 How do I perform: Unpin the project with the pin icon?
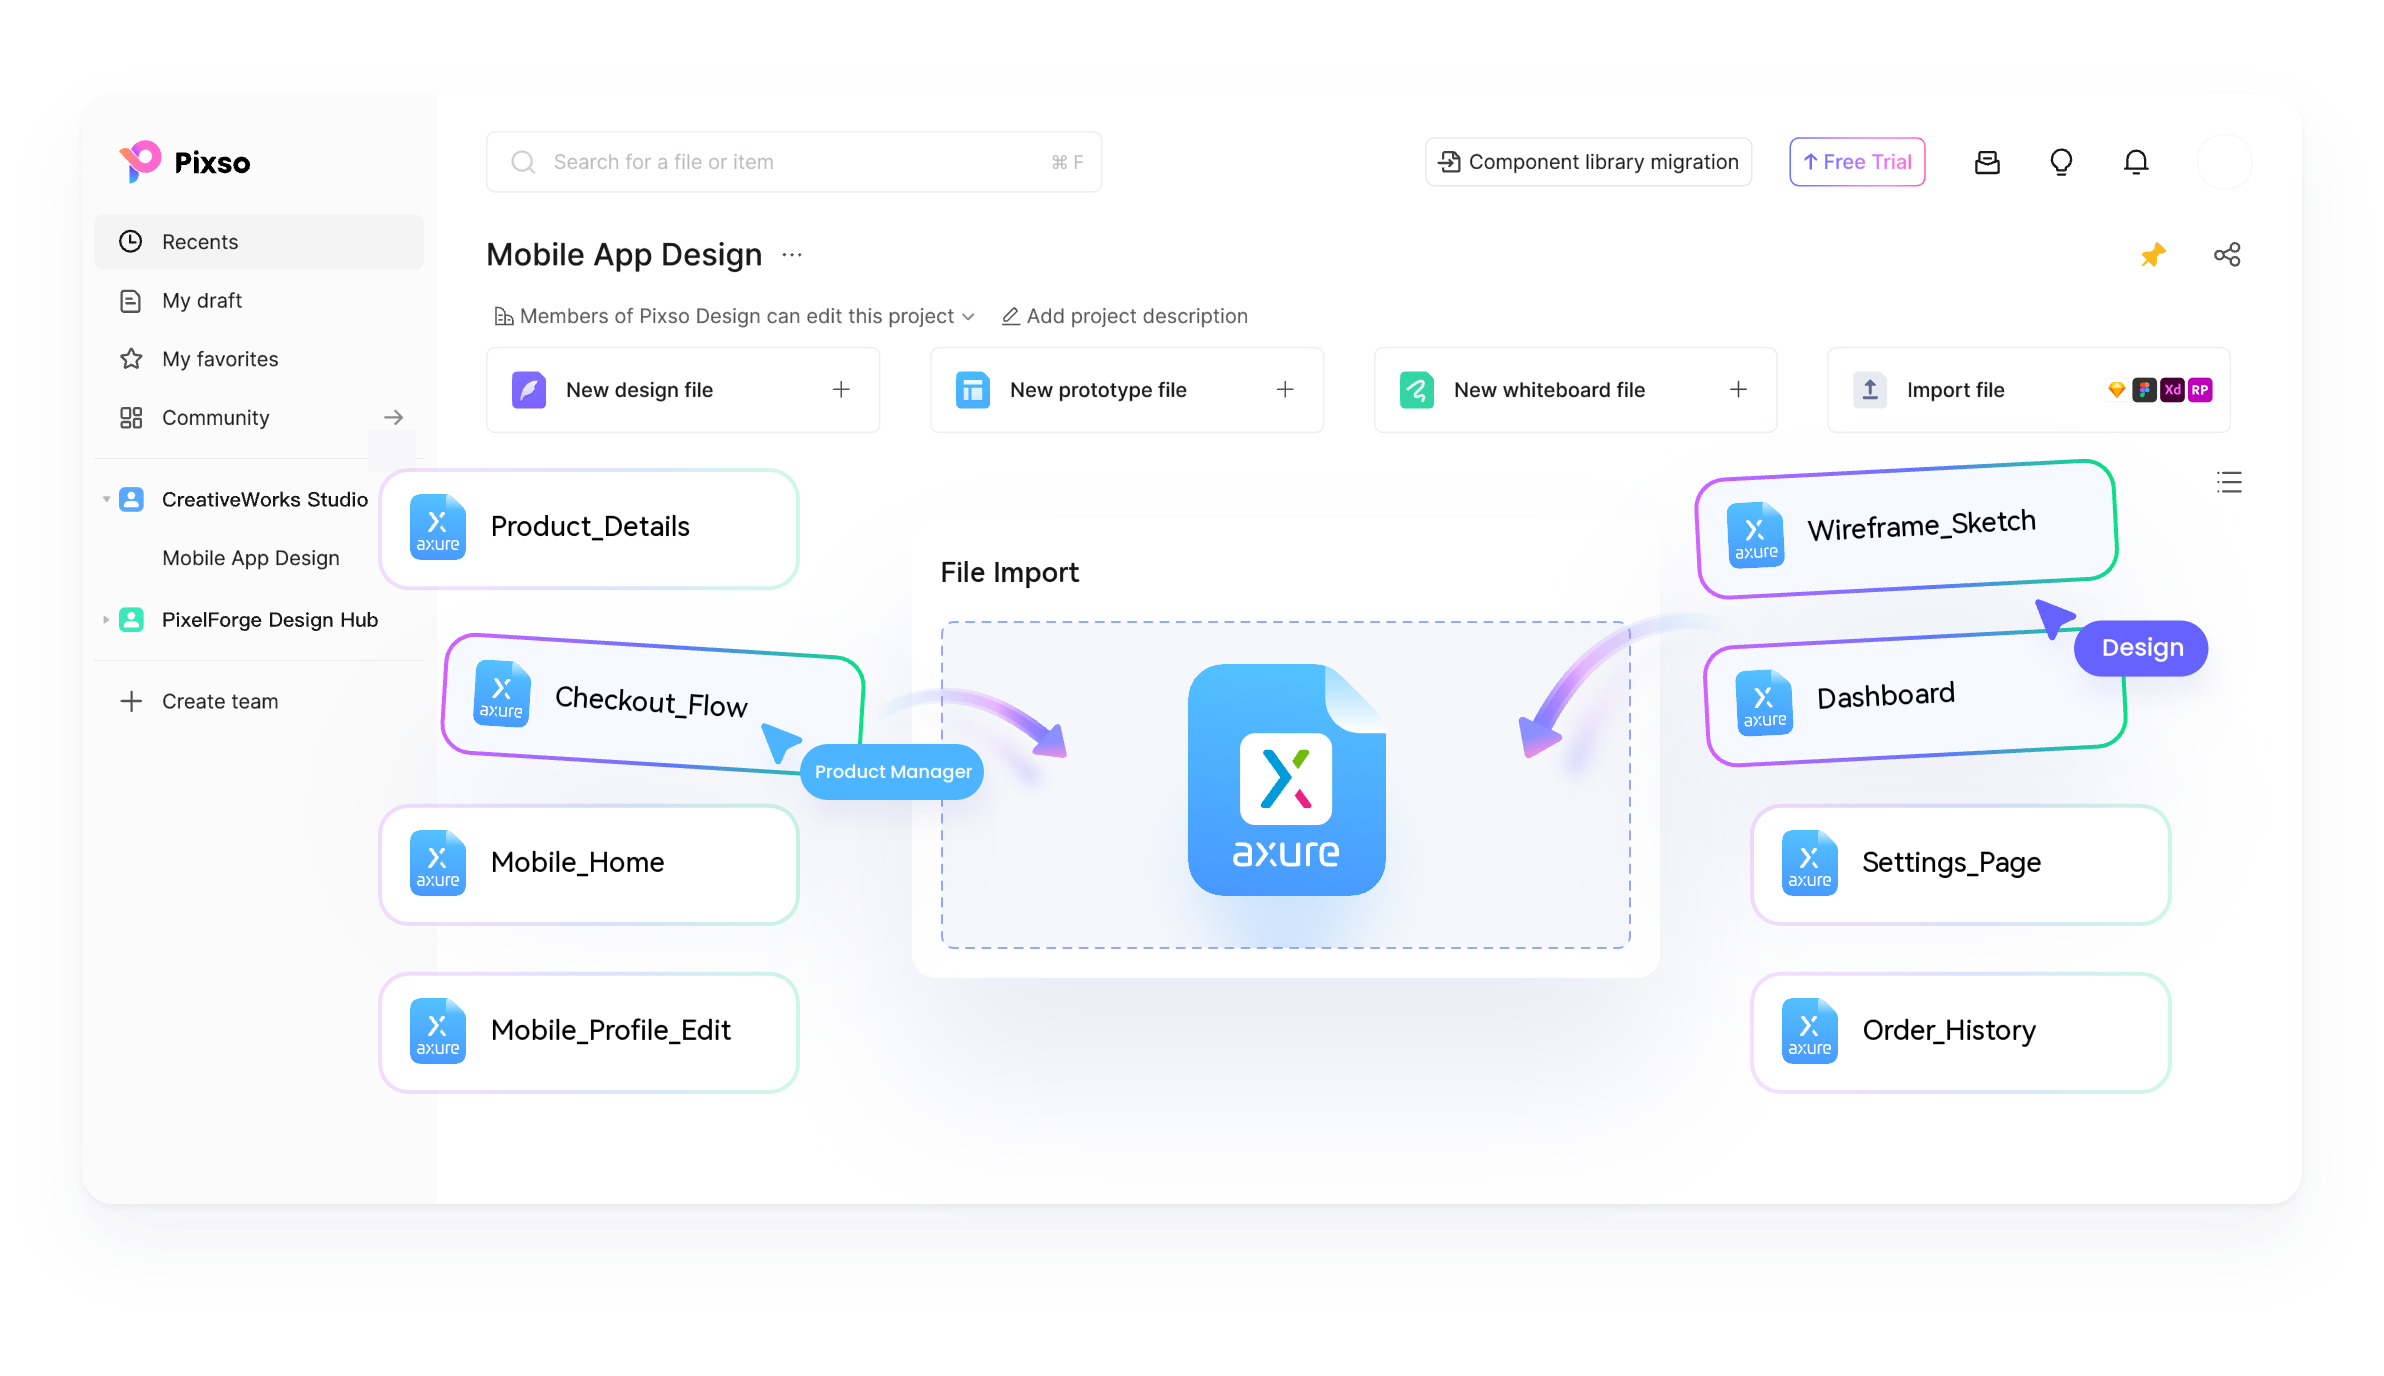click(2153, 255)
